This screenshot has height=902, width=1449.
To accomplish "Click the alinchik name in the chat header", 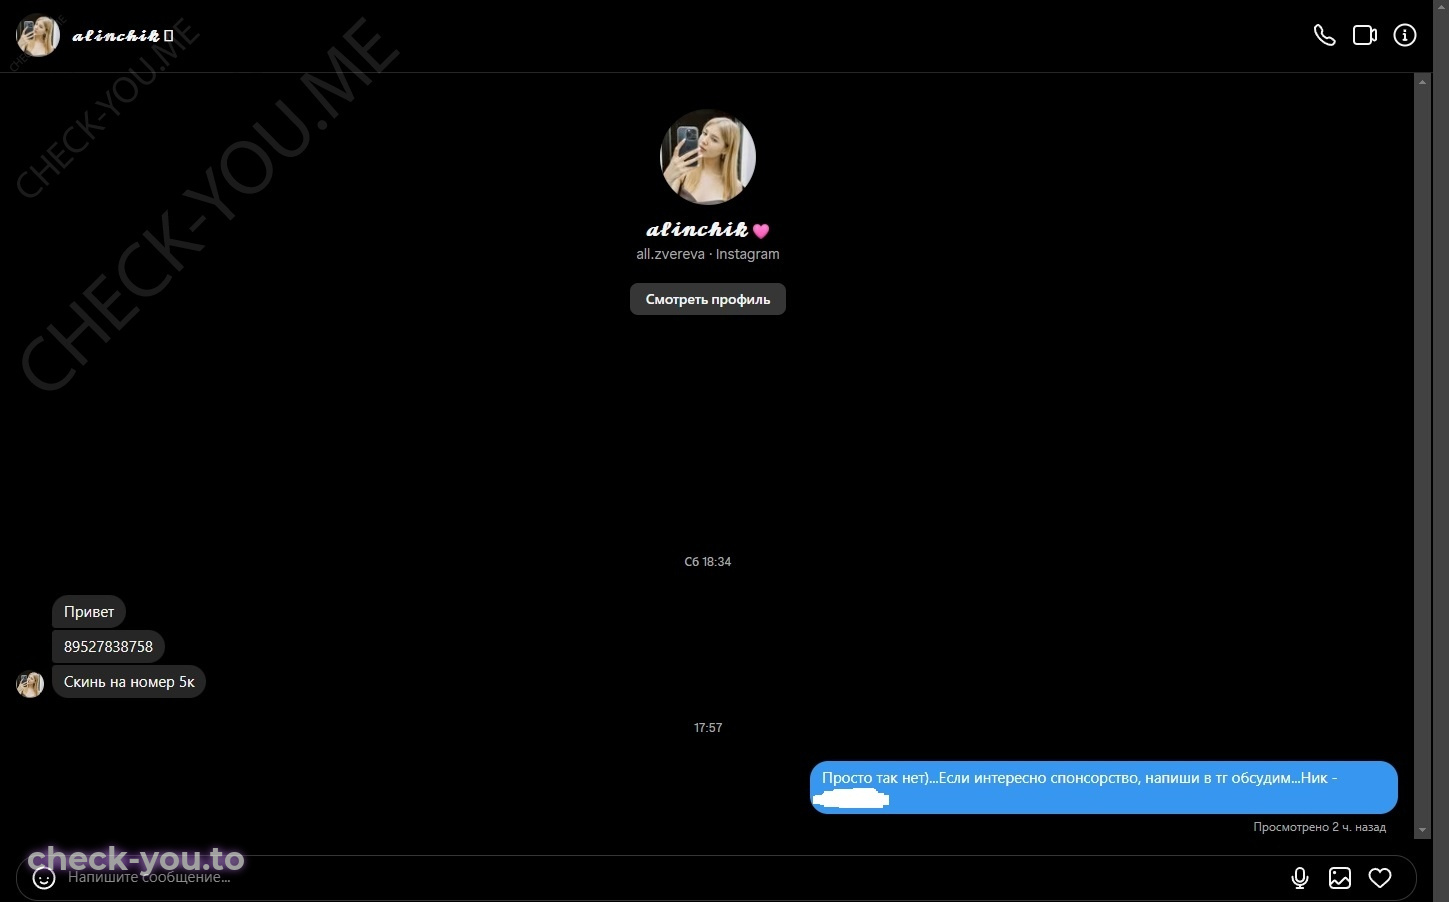I will [123, 36].
